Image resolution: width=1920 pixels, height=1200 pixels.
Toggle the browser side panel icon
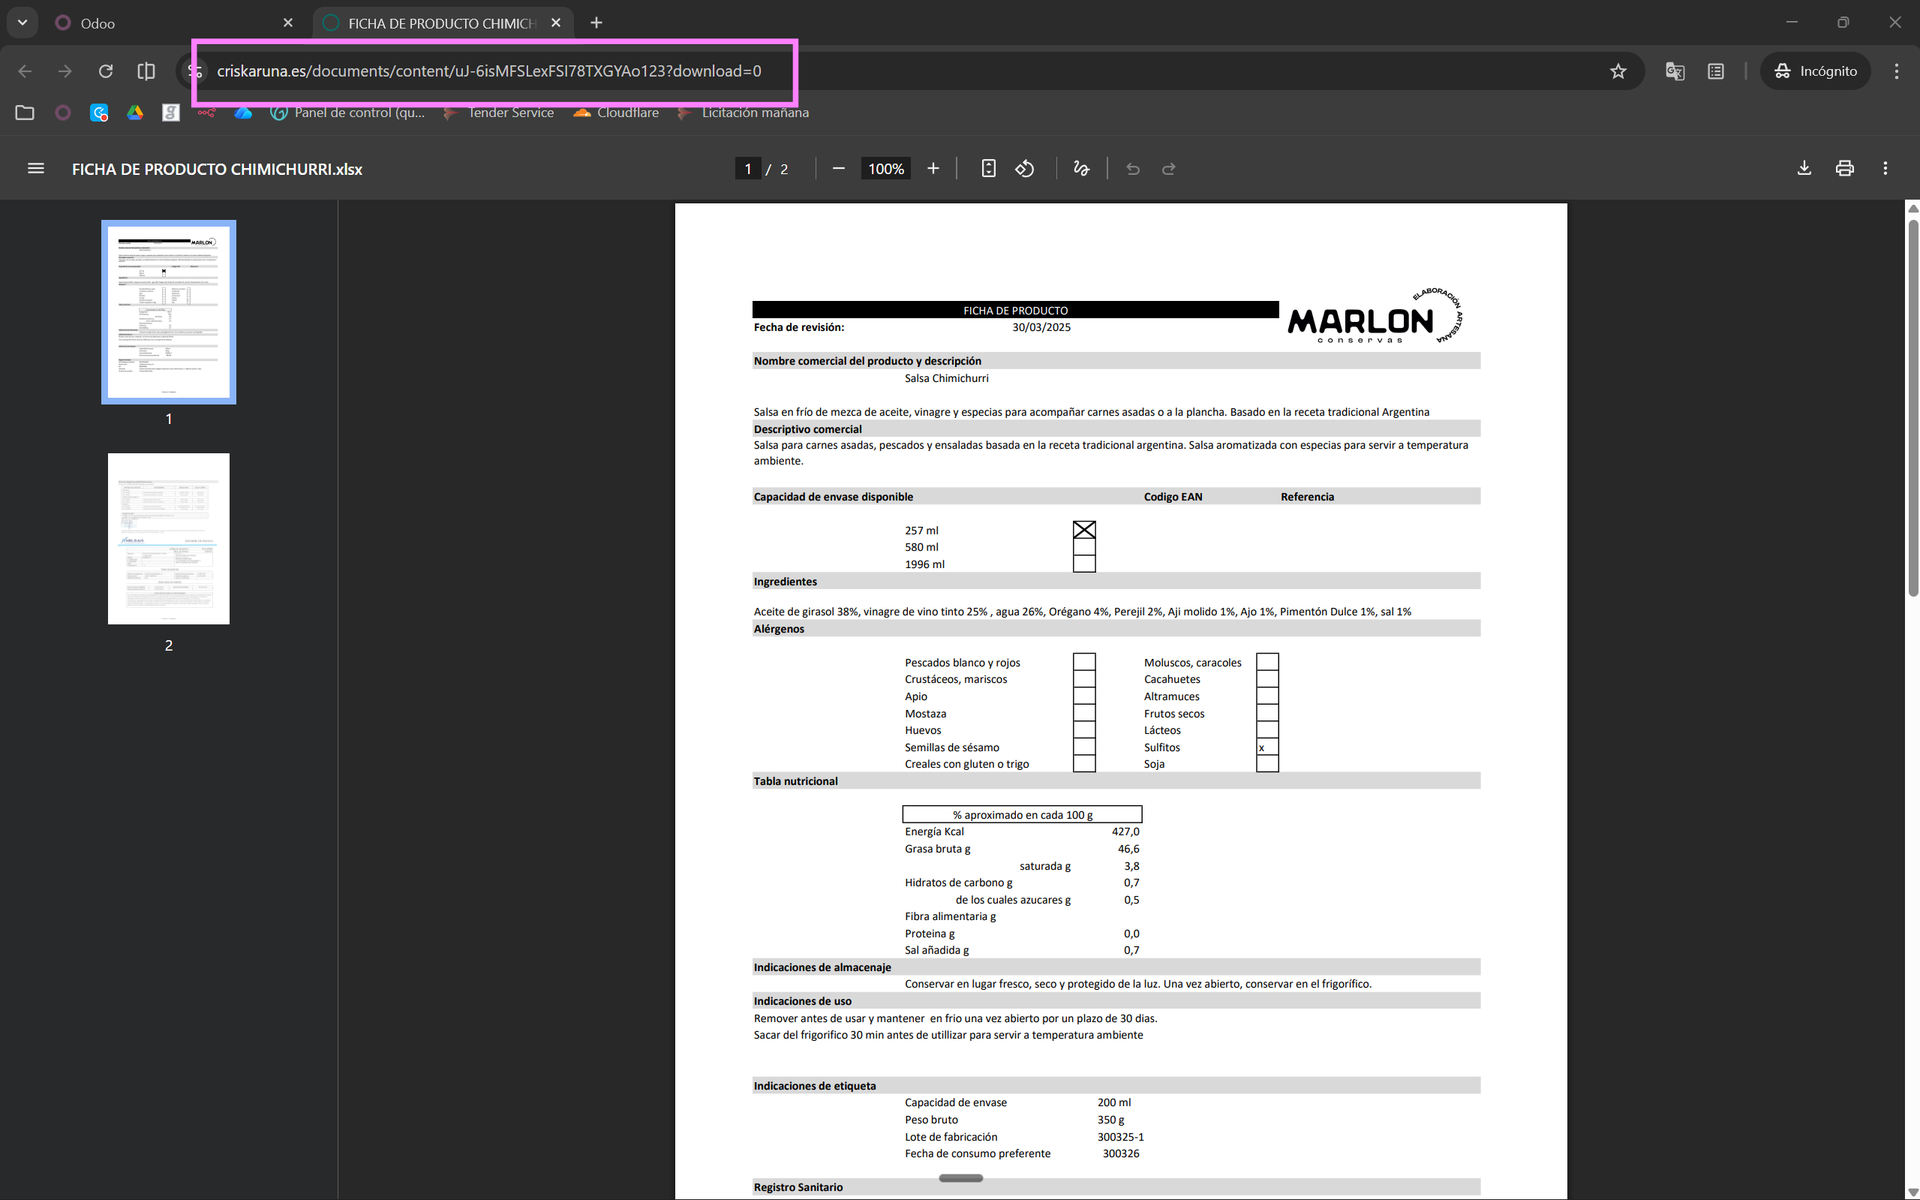146,71
